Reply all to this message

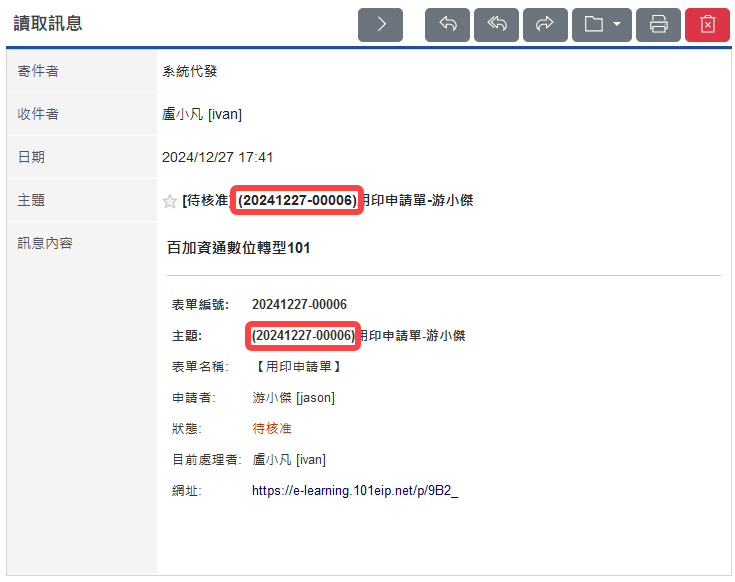496,25
